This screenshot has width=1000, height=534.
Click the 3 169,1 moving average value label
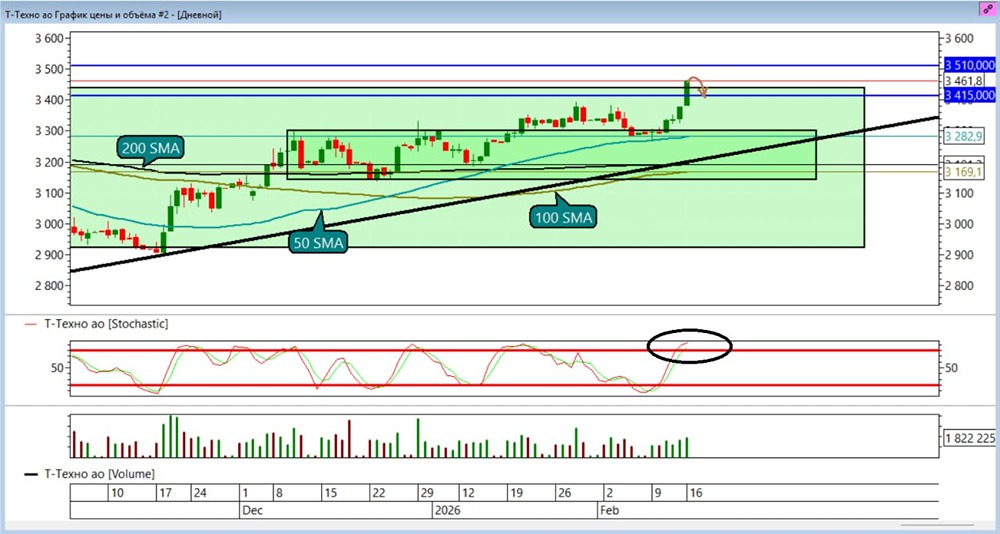click(x=964, y=172)
